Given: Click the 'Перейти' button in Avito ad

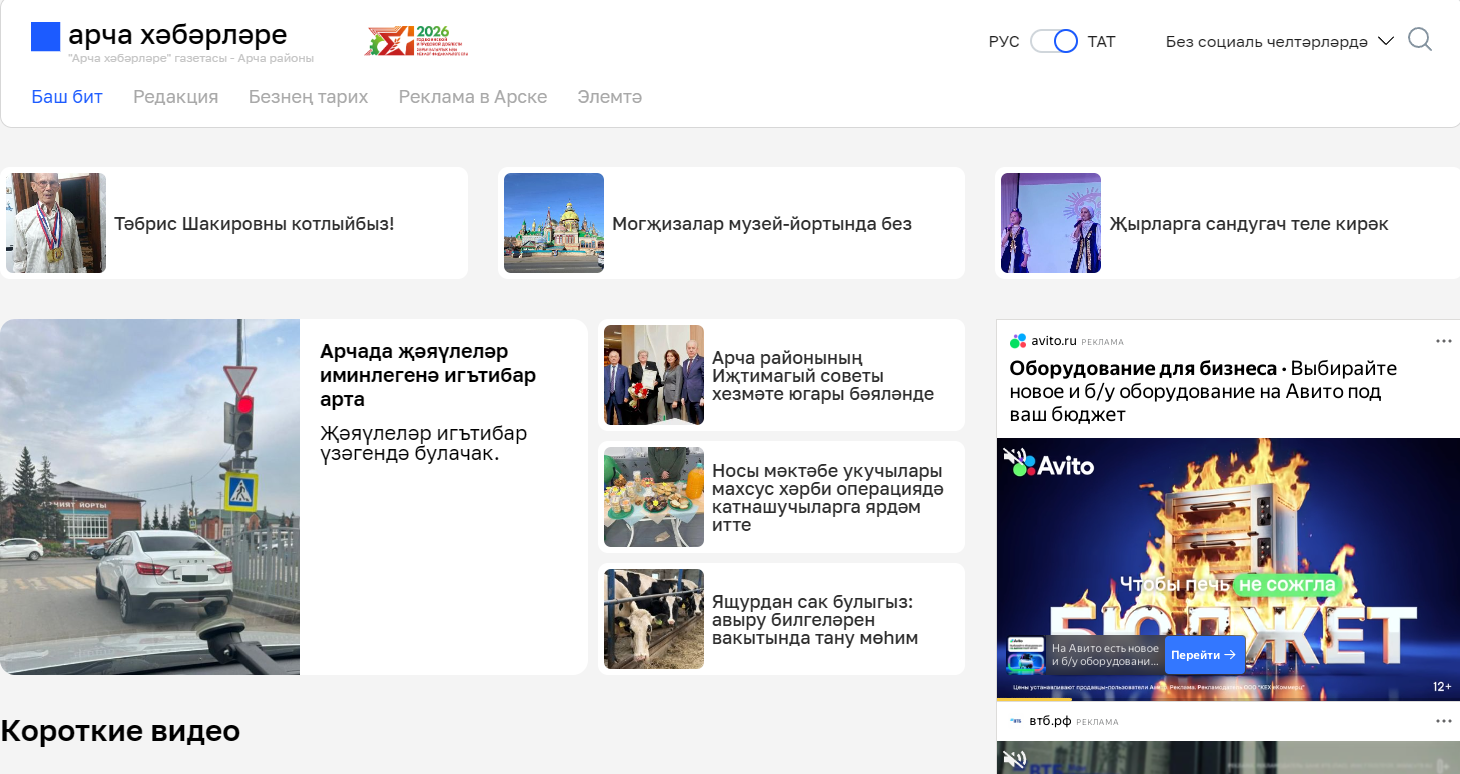Looking at the screenshot, I should (x=1205, y=655).
